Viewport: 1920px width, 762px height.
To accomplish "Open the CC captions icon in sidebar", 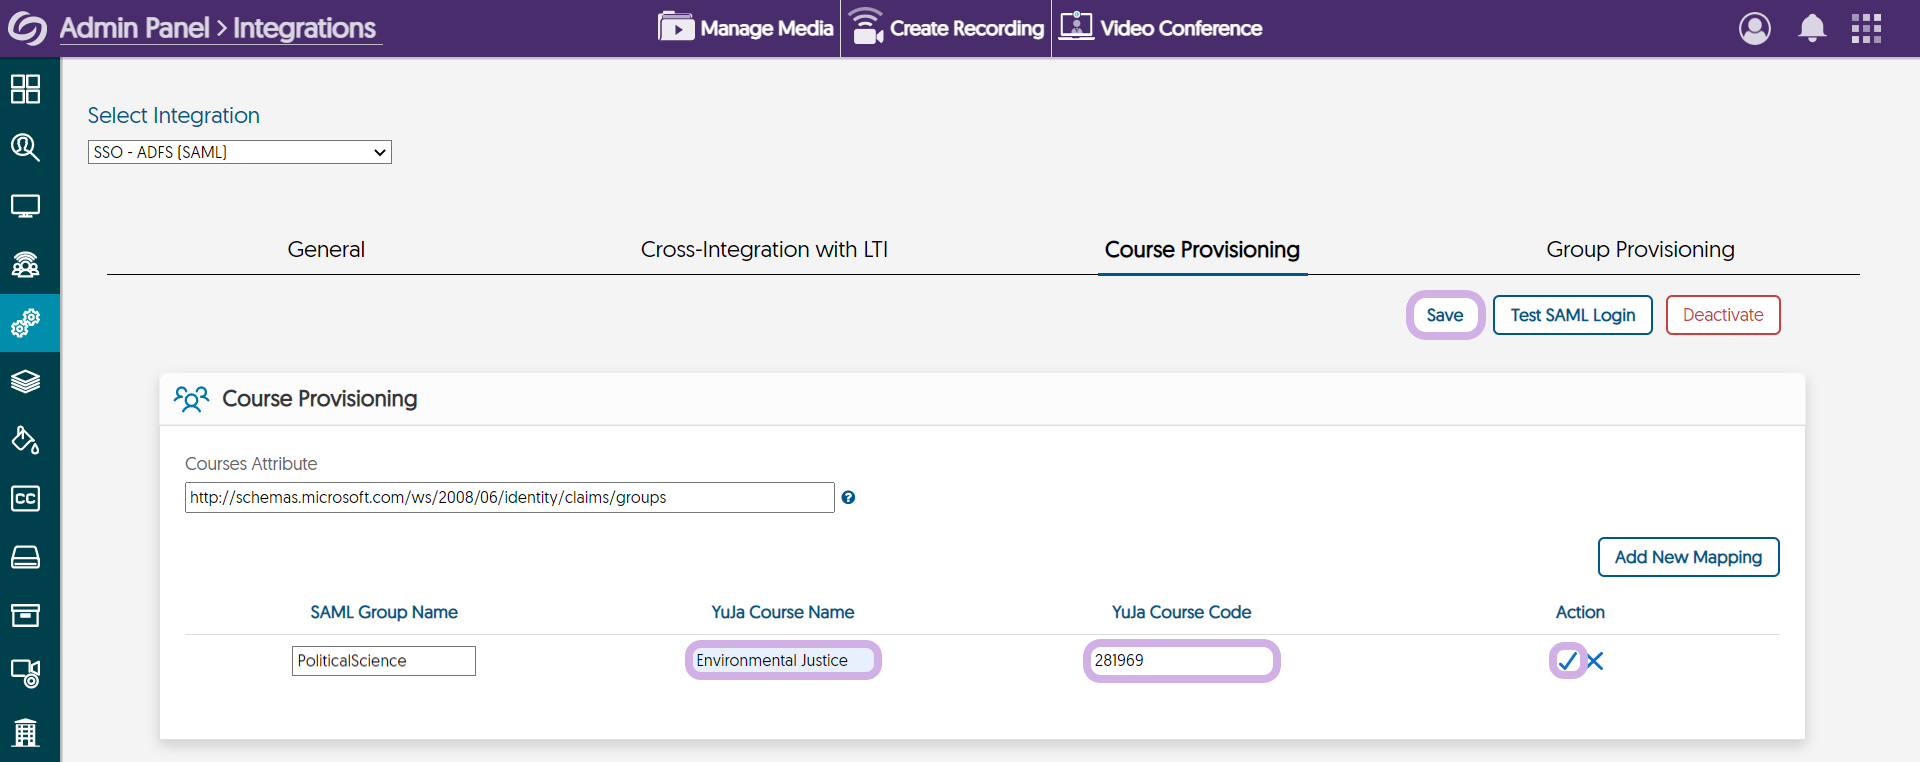I will pos(25,498).
